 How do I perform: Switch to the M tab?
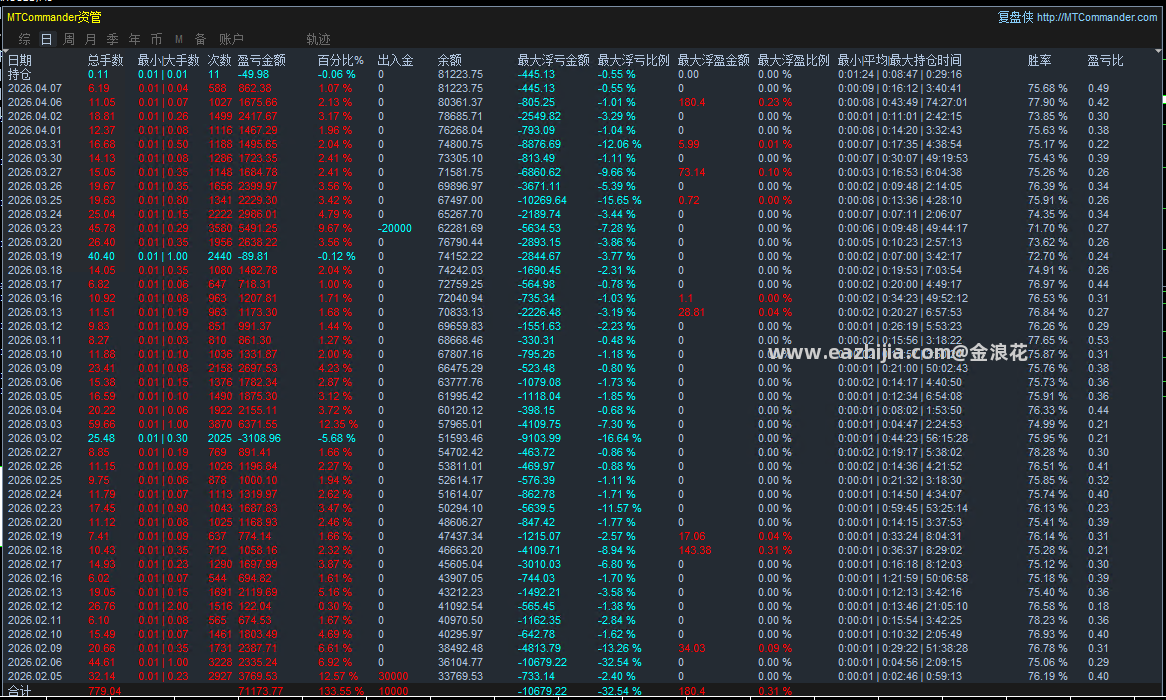pyautogui.click(x=178, y=39)
